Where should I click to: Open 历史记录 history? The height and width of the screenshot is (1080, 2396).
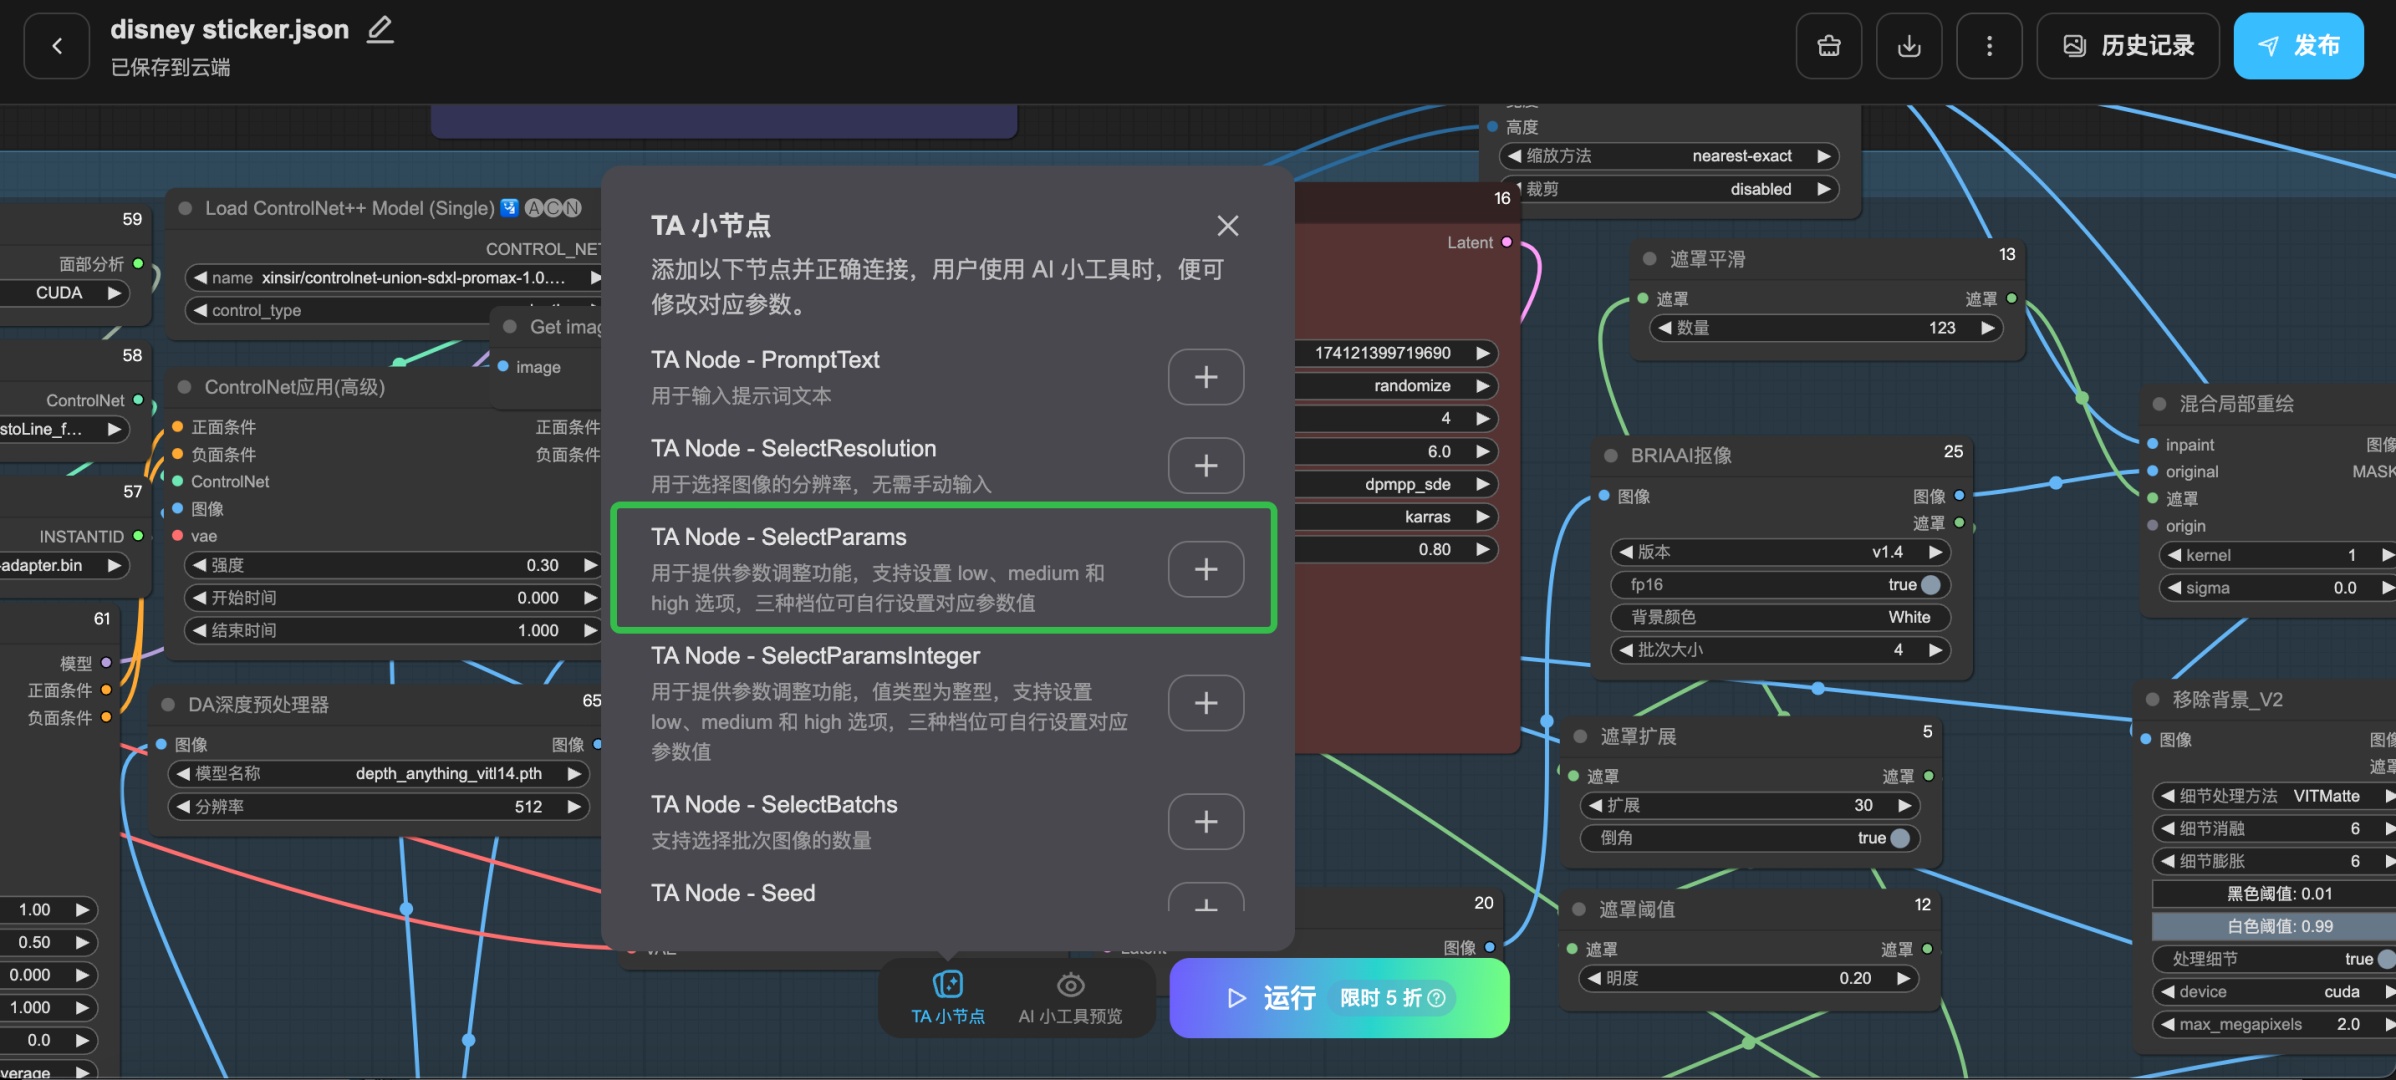(x=2127, y=46)
